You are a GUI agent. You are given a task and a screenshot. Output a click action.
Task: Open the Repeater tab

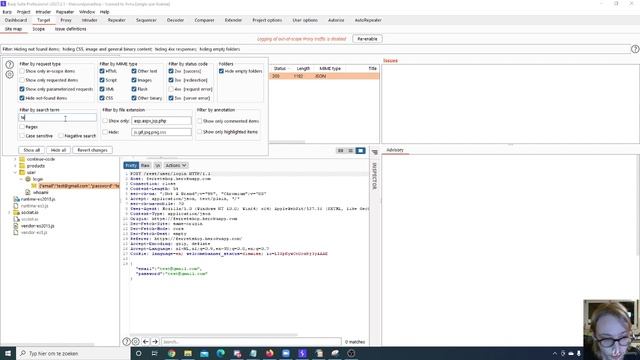coord(116,20)
